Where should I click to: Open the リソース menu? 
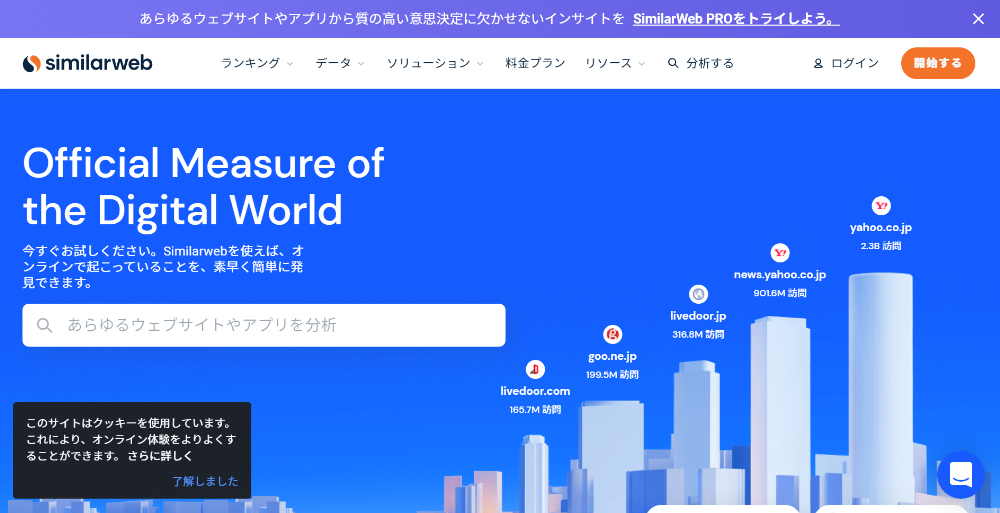click(608, 63)
